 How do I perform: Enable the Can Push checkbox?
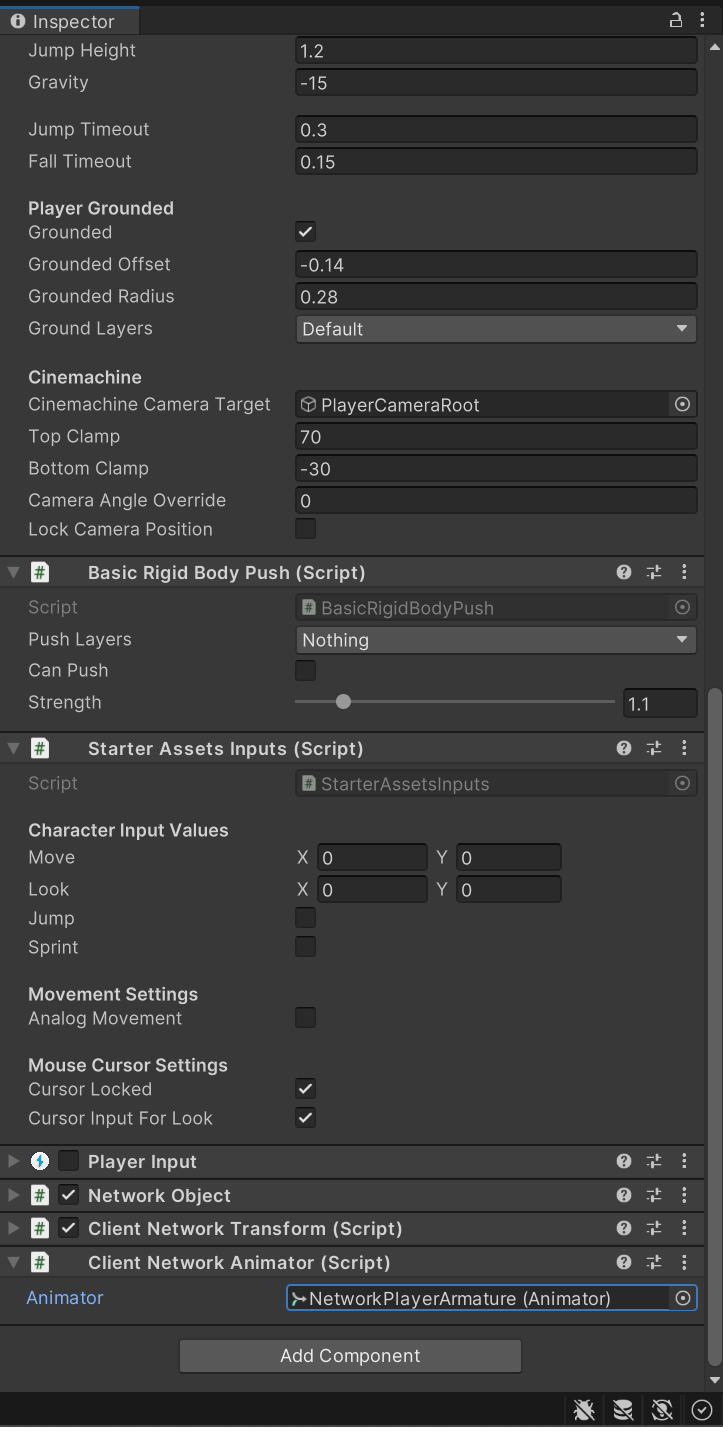[306, 670]
